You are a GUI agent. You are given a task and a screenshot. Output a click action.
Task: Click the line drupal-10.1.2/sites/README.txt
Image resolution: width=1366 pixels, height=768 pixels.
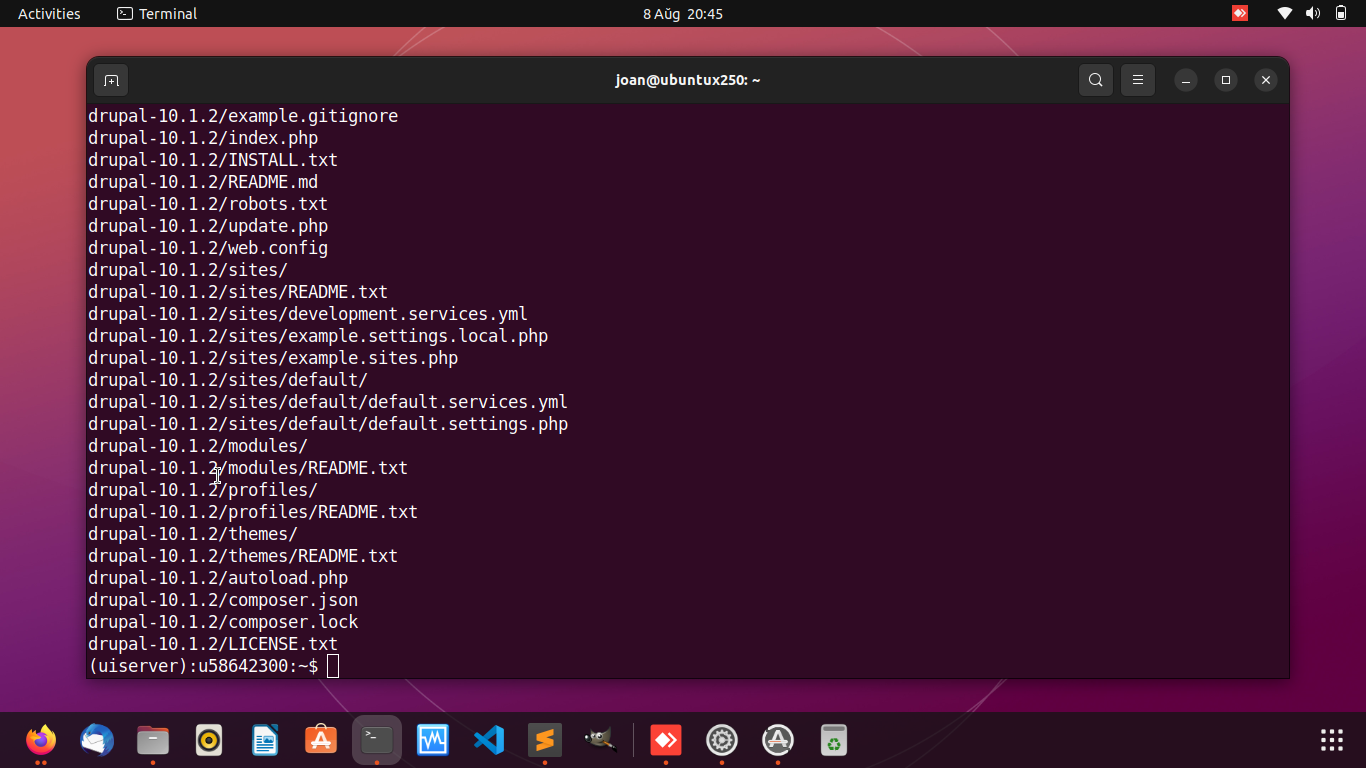(238, 292)
